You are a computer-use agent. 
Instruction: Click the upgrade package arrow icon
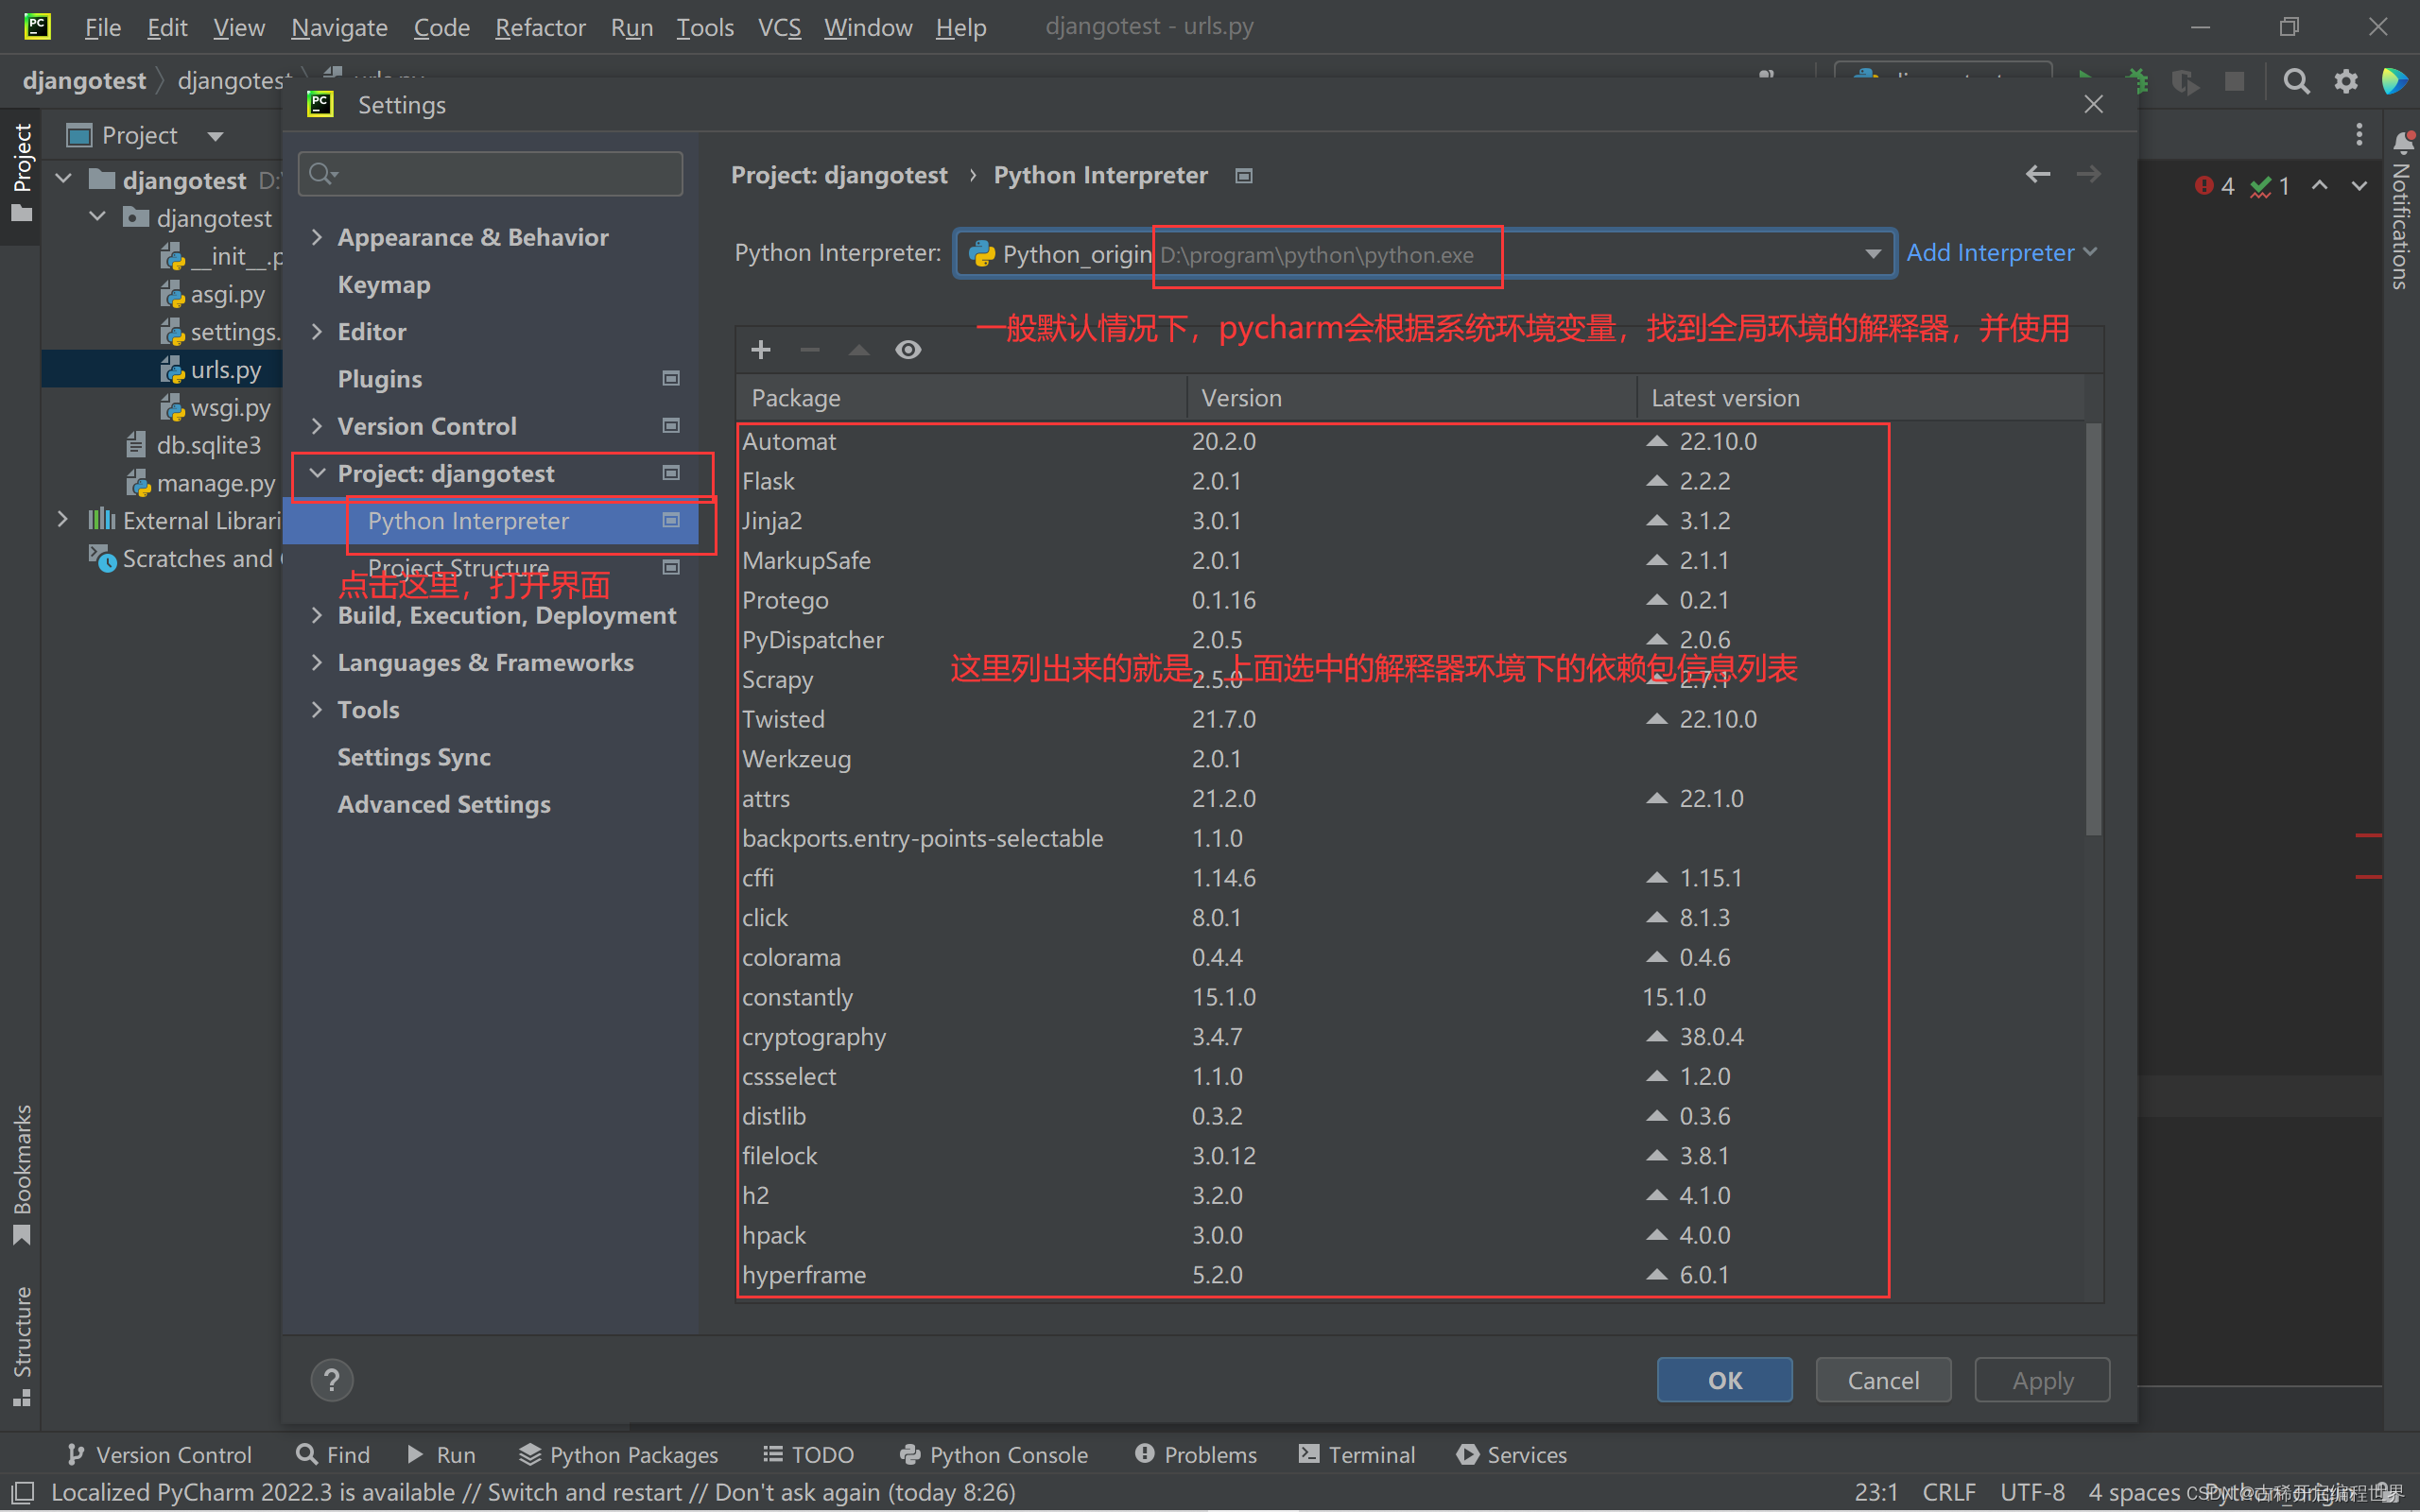click(x=859, y=349)
